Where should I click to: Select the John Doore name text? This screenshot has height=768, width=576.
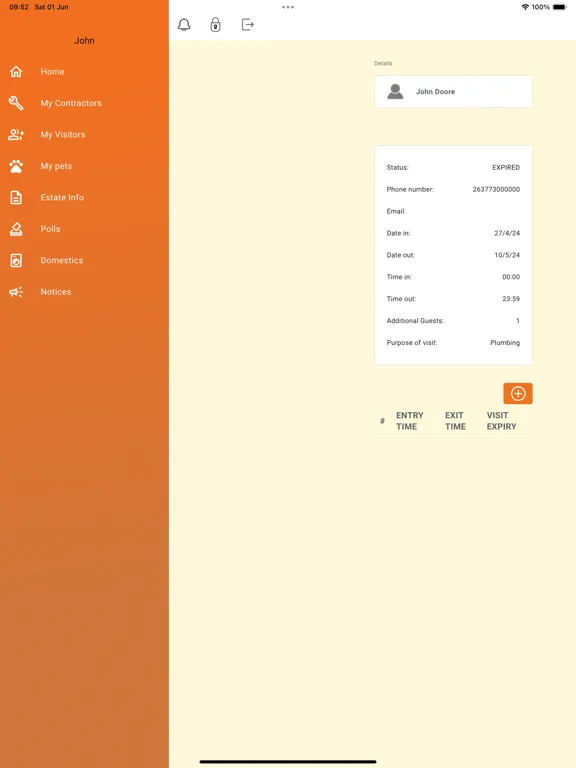[435, 92]
